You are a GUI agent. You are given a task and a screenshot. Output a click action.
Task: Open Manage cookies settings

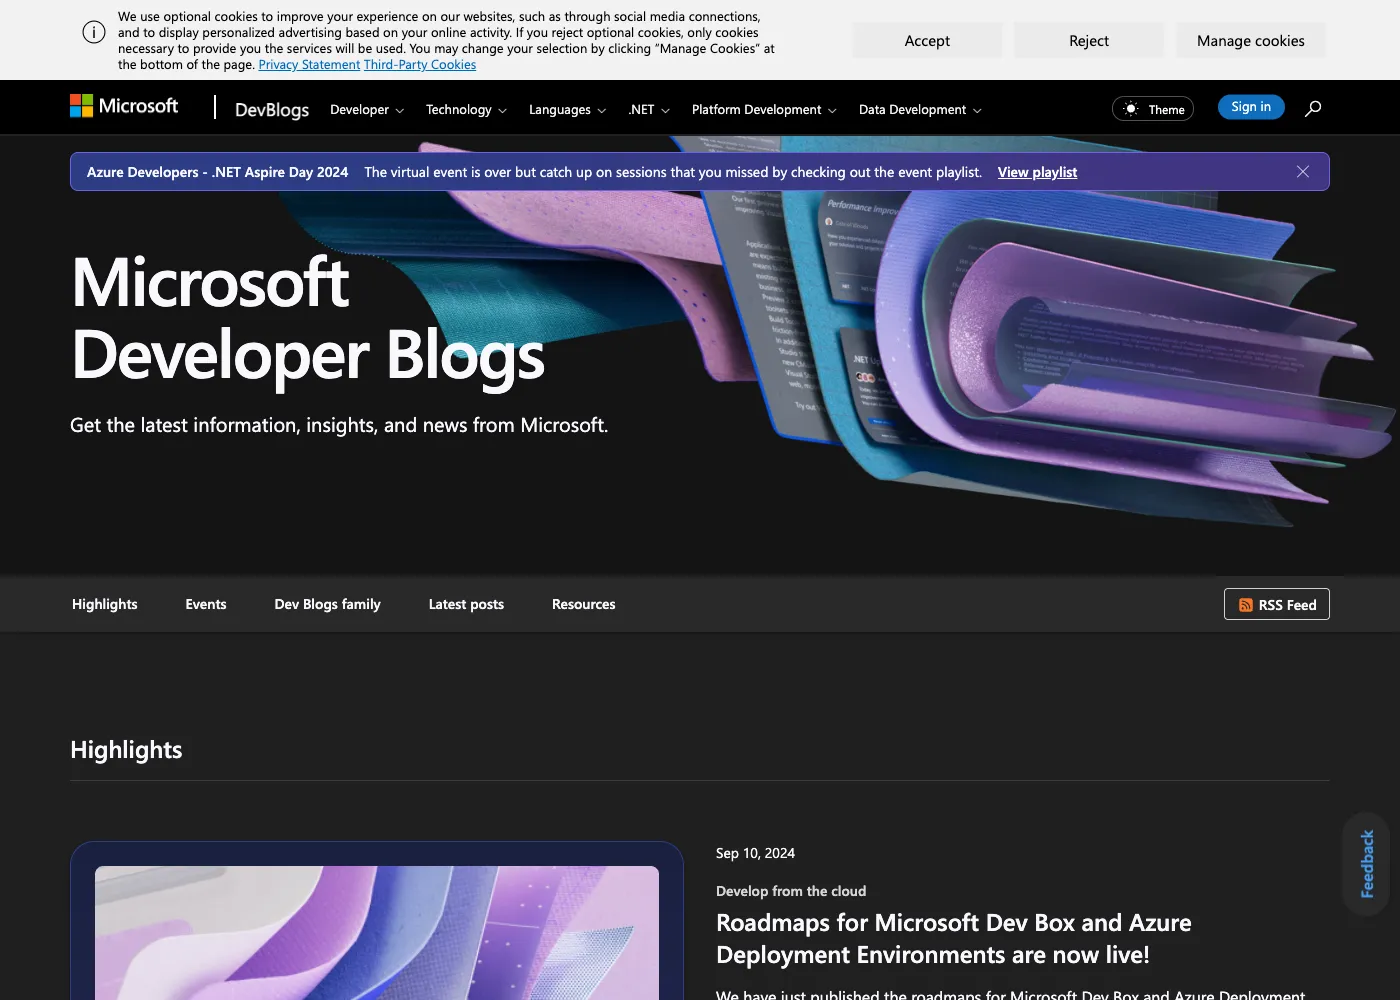tap(1251, 41)
